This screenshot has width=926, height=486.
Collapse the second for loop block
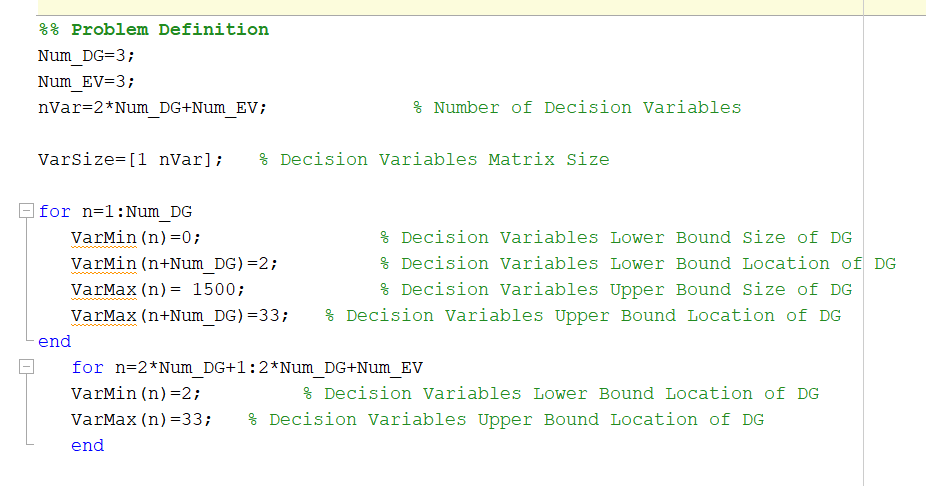pyautogui.click(x=26, y=367)
